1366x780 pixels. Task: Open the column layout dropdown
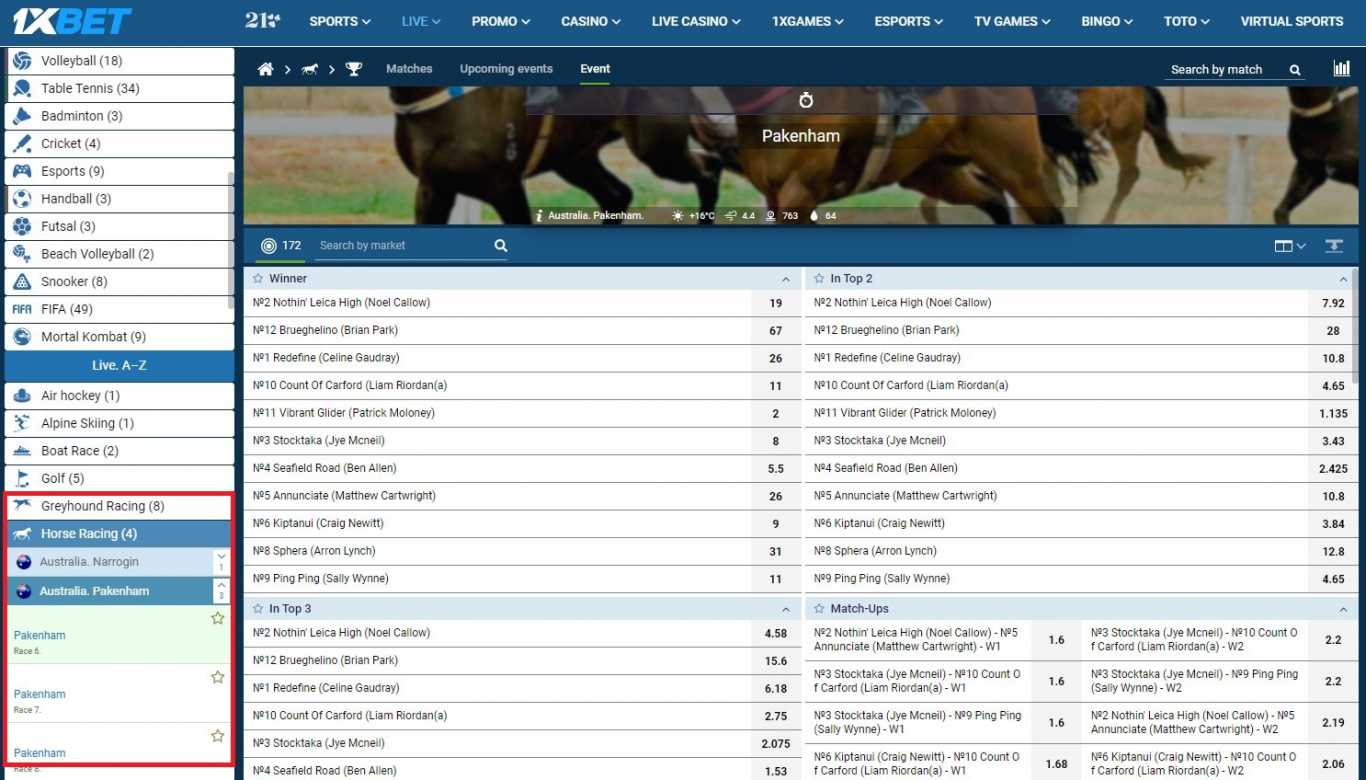click(x=1290, y=246)
